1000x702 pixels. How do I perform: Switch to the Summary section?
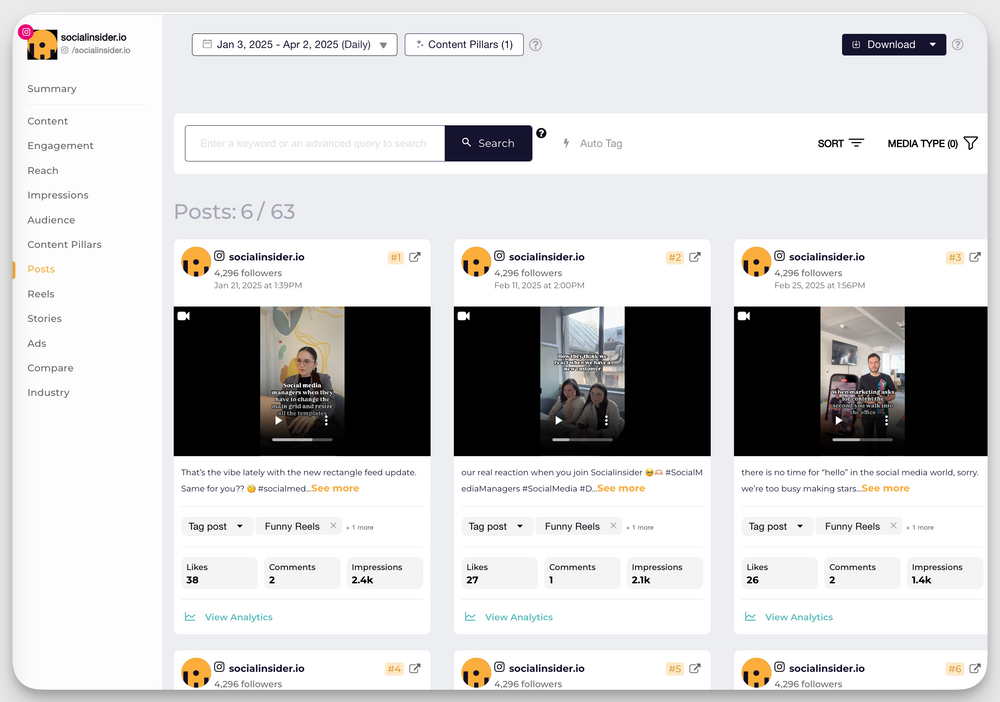tap(51, 89)
